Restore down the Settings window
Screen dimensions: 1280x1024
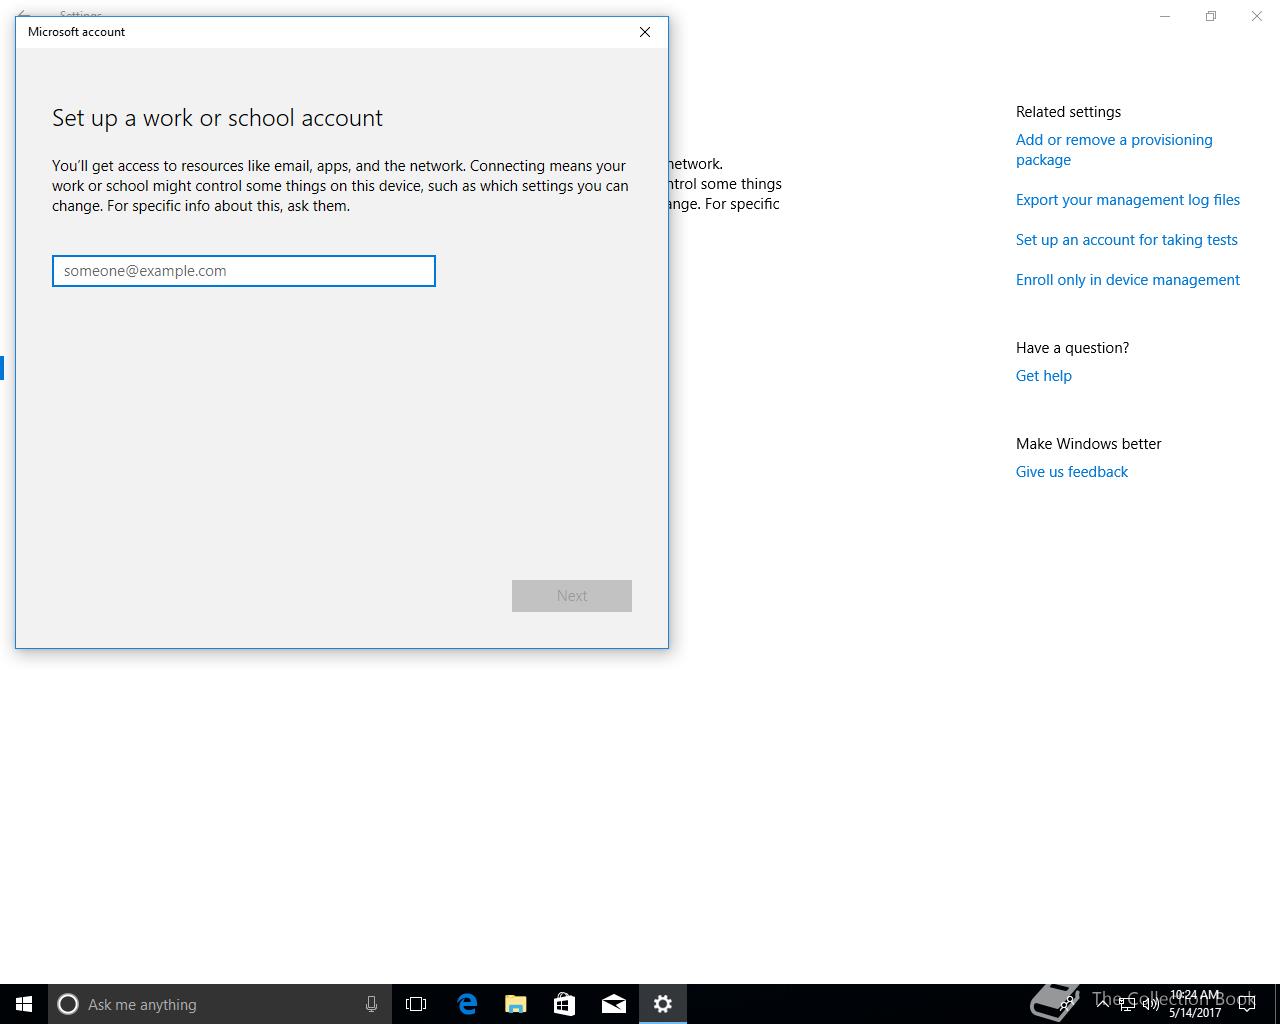tap(1211, 16)
